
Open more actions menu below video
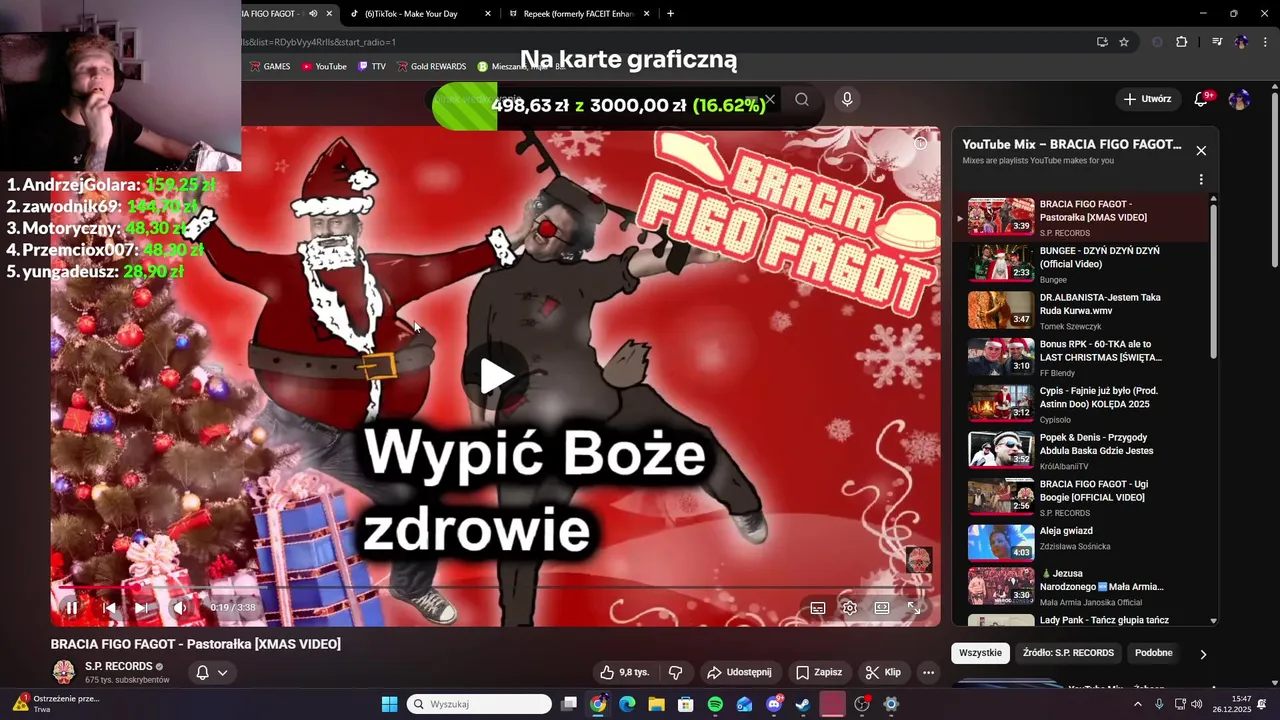coord(928,672)
